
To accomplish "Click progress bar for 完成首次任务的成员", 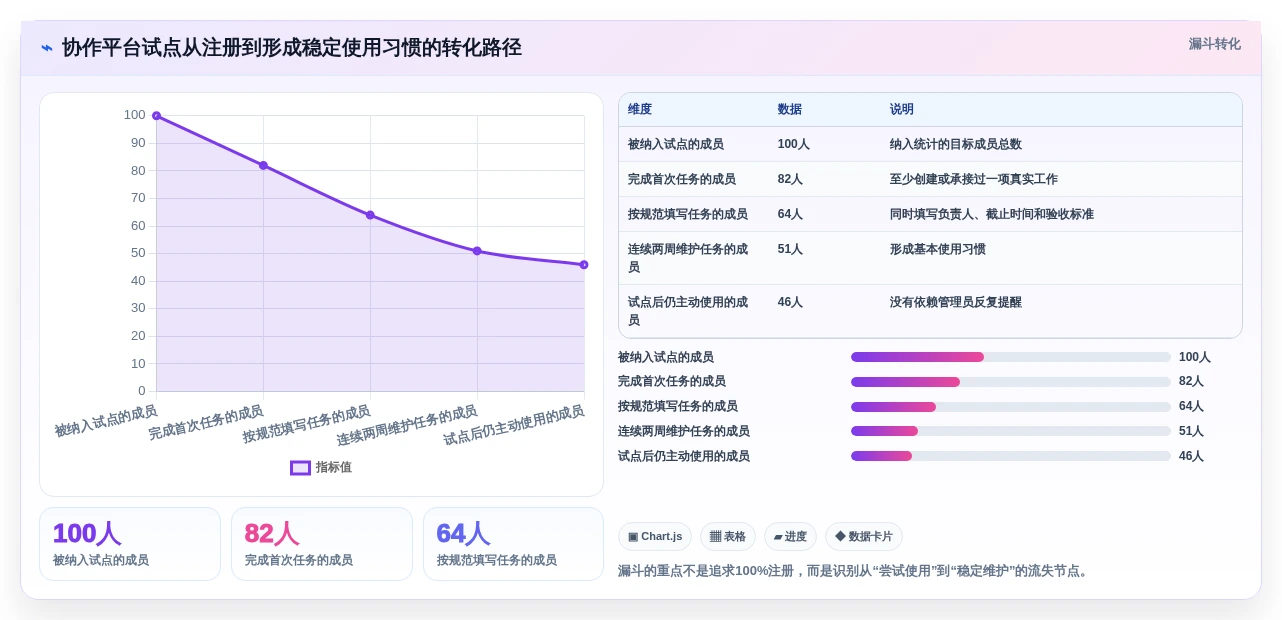I will pyautogui.click(x=1011, y=382).
